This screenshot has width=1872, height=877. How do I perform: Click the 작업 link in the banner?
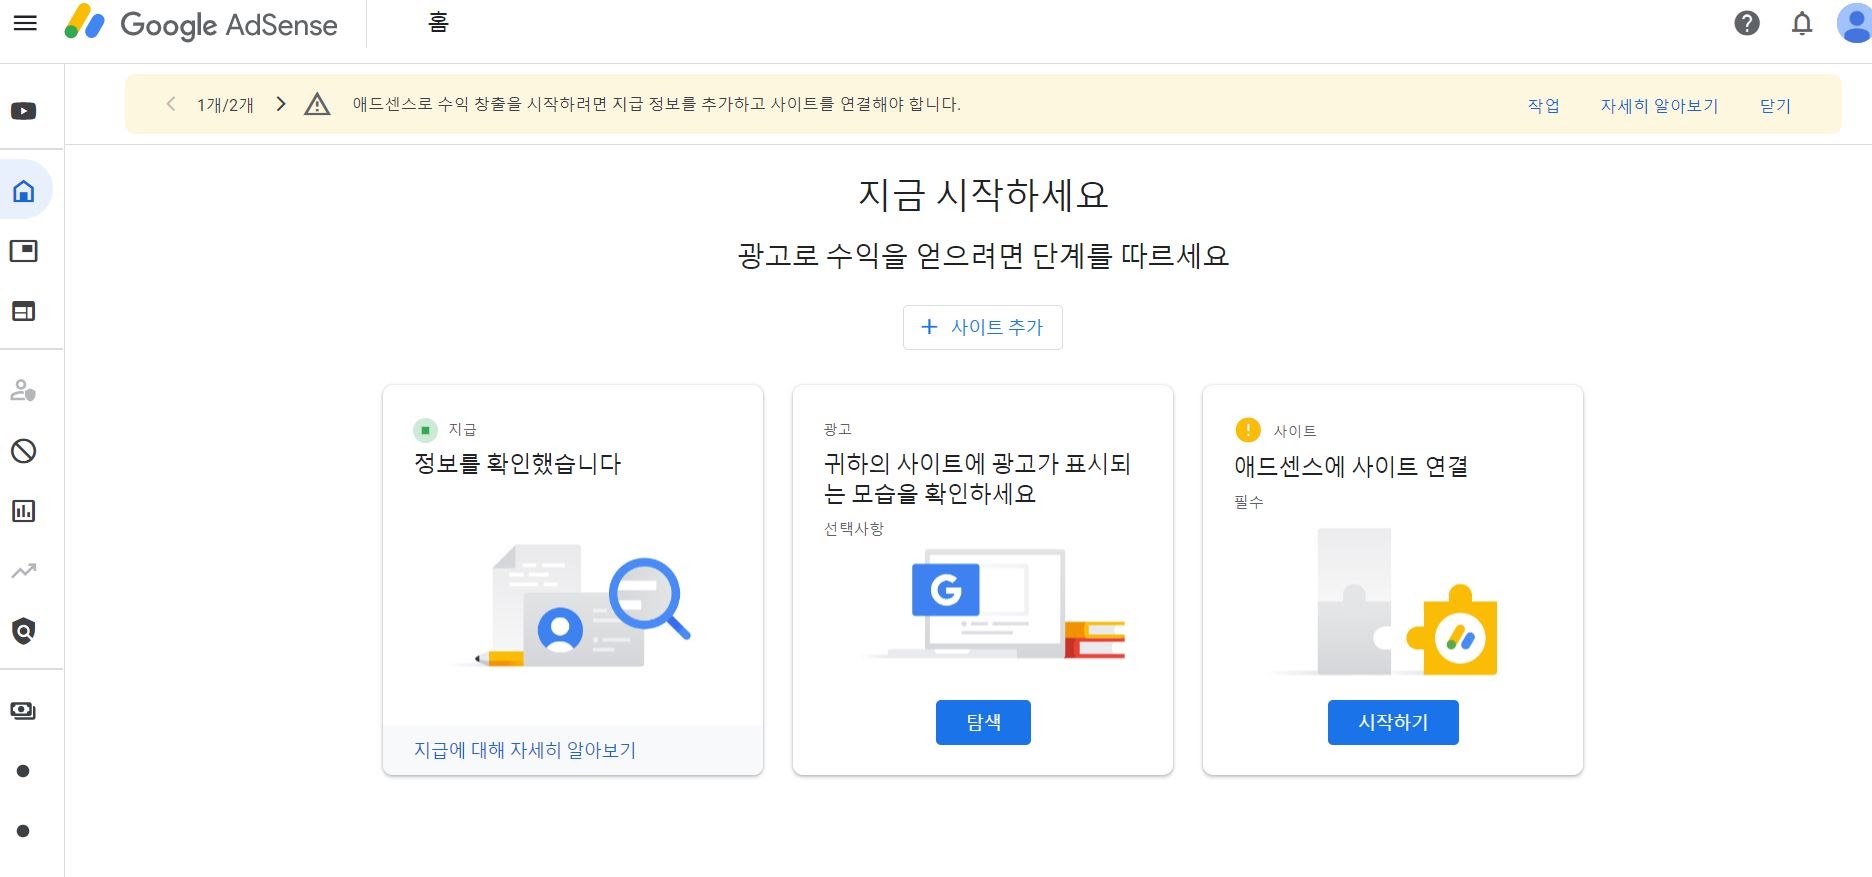(1543, 105)
